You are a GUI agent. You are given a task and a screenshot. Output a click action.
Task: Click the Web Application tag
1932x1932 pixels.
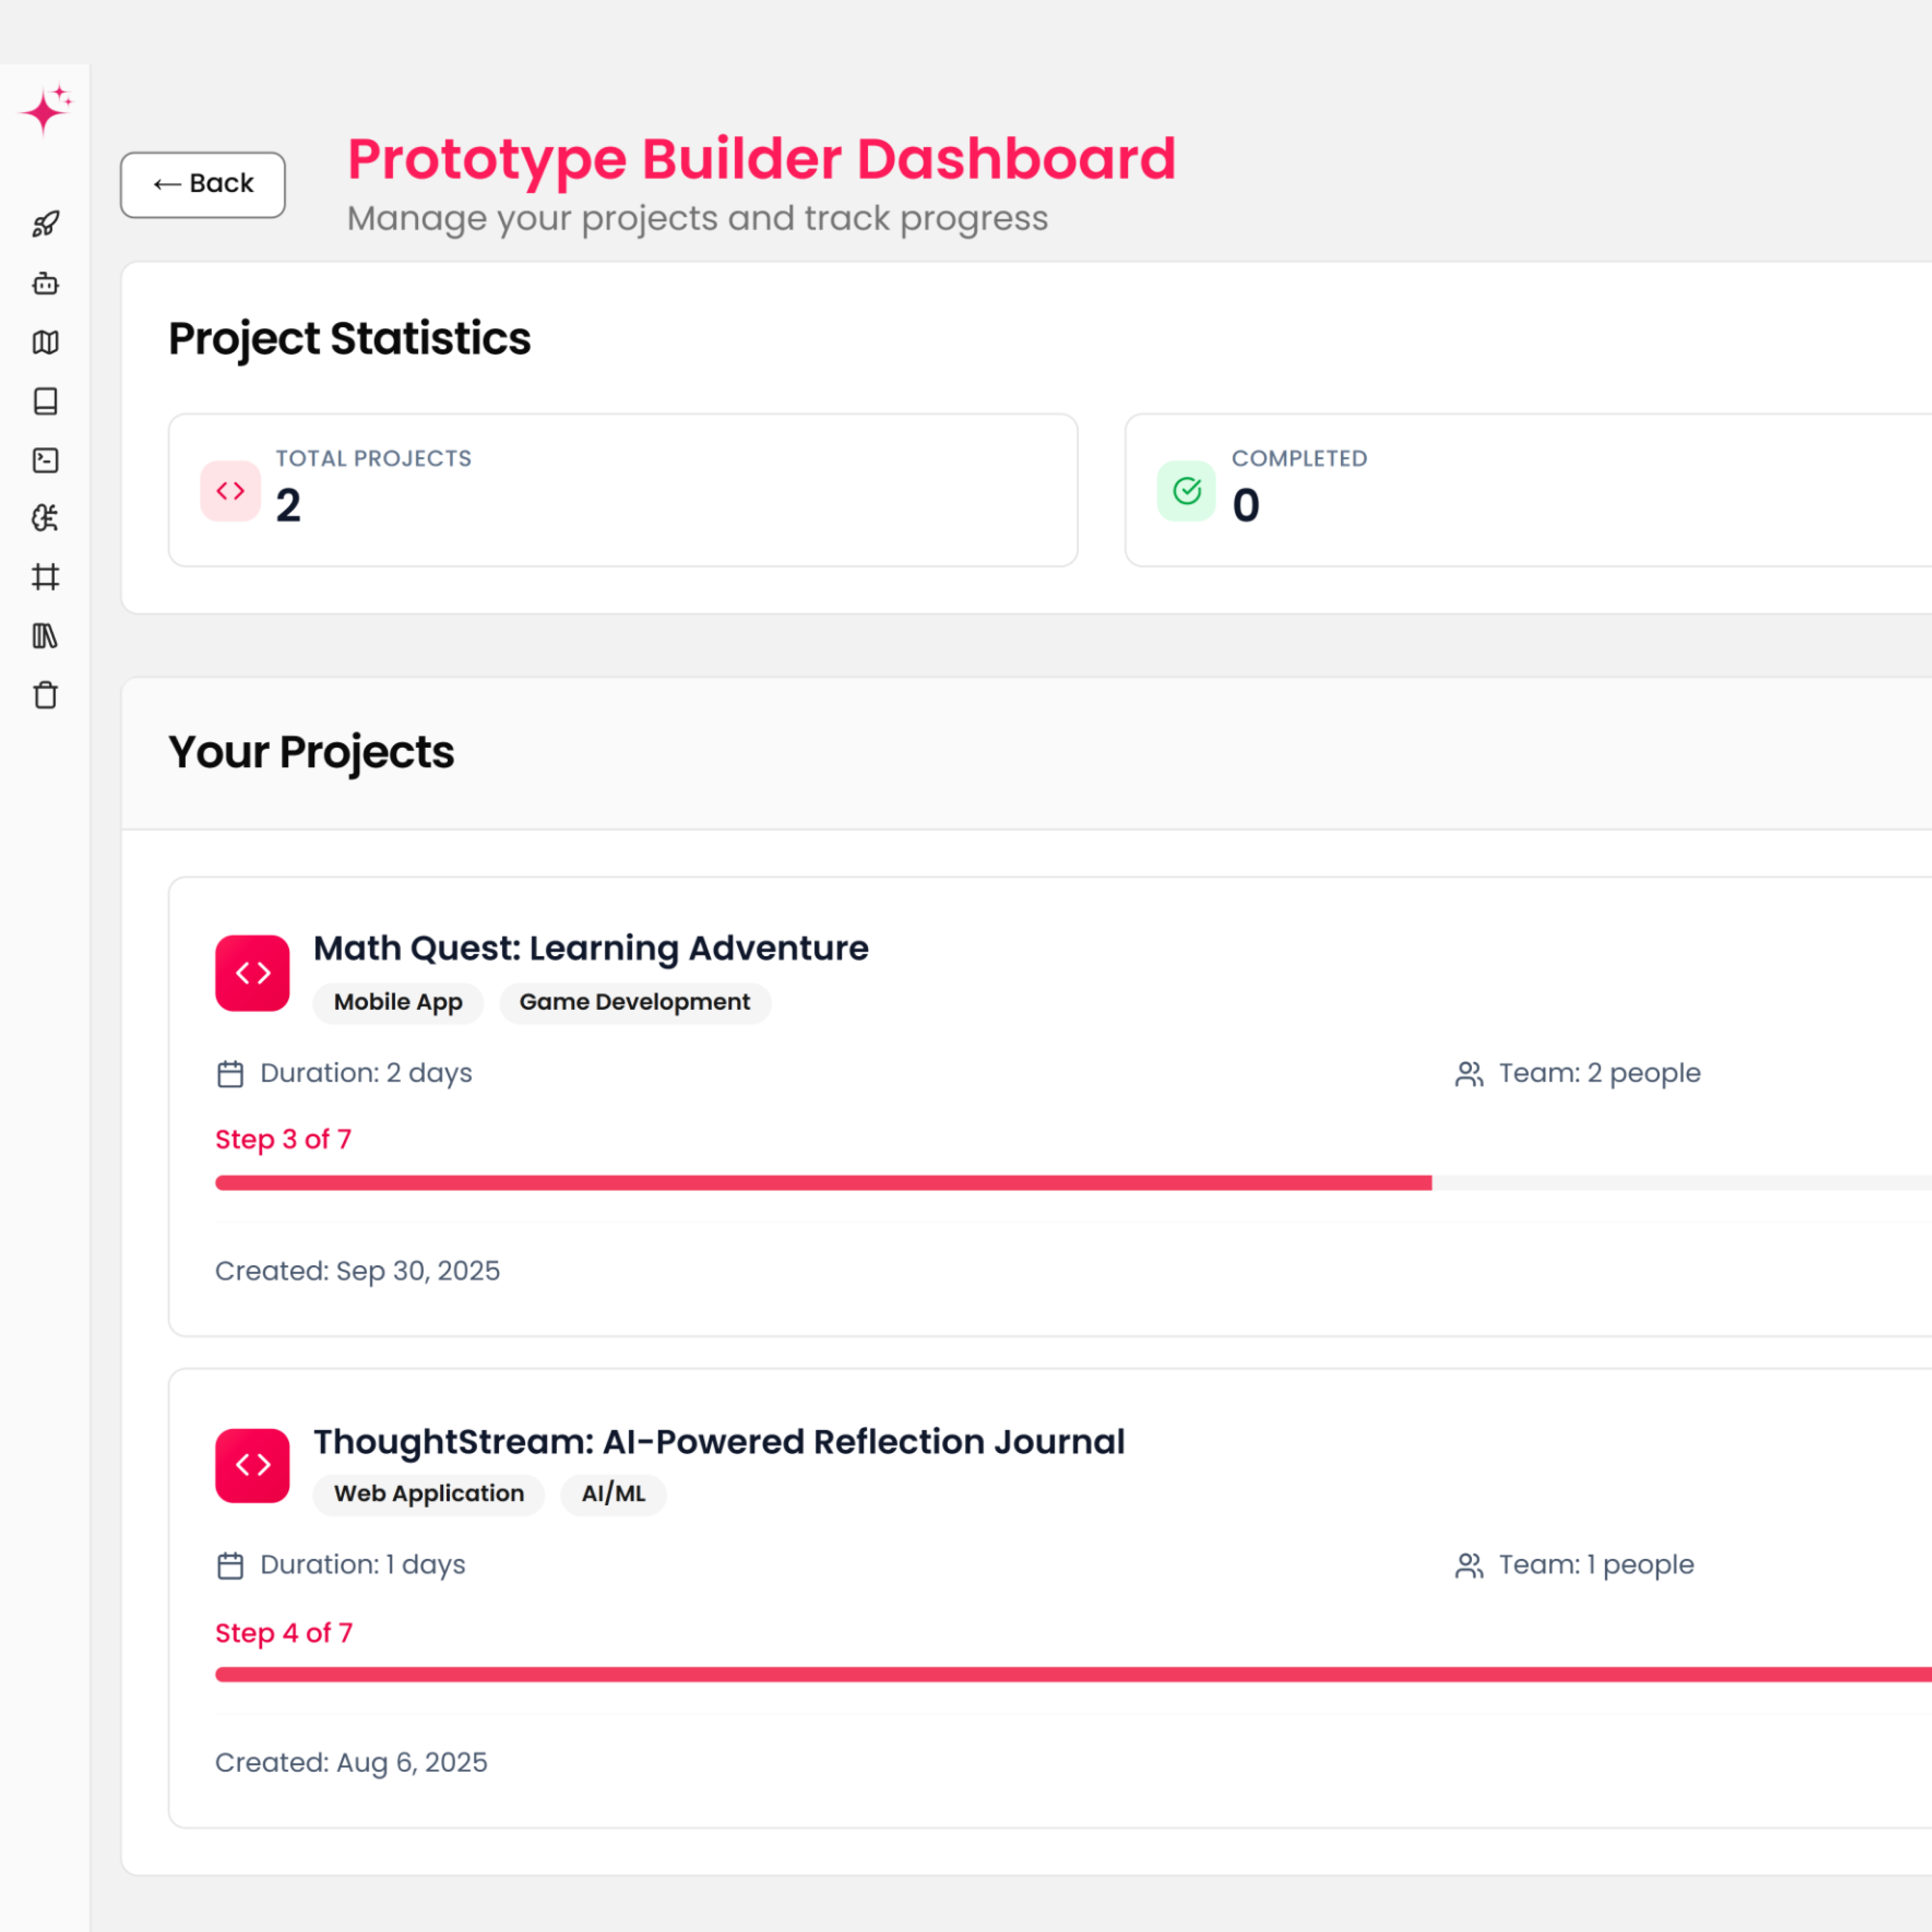[x=428, y=1494]
